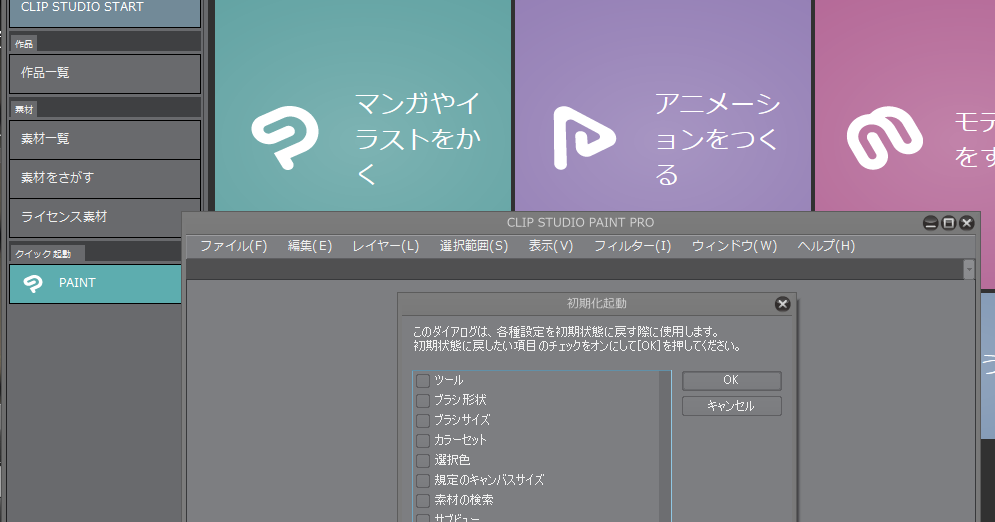Launch PAINT from quick launch
This screenshot has height=522, width=995.
coord(96,284)
